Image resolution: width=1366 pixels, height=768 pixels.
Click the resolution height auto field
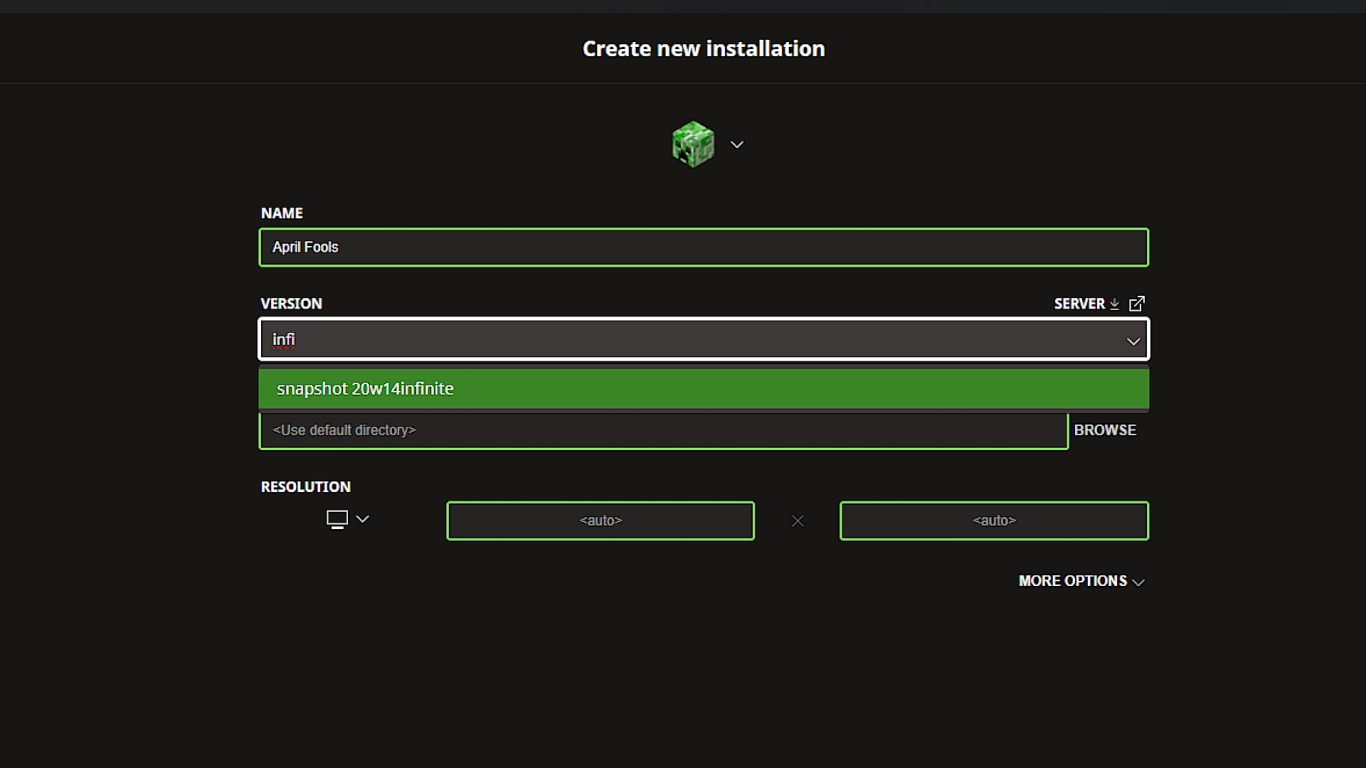coord(994,521)
